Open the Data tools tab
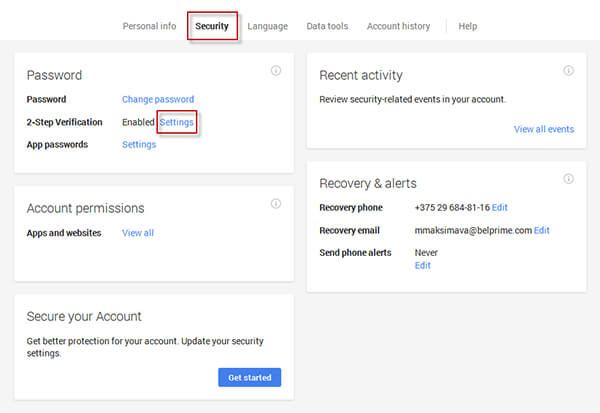This screenshot has height=413, width=600. [x=327, y=26]
